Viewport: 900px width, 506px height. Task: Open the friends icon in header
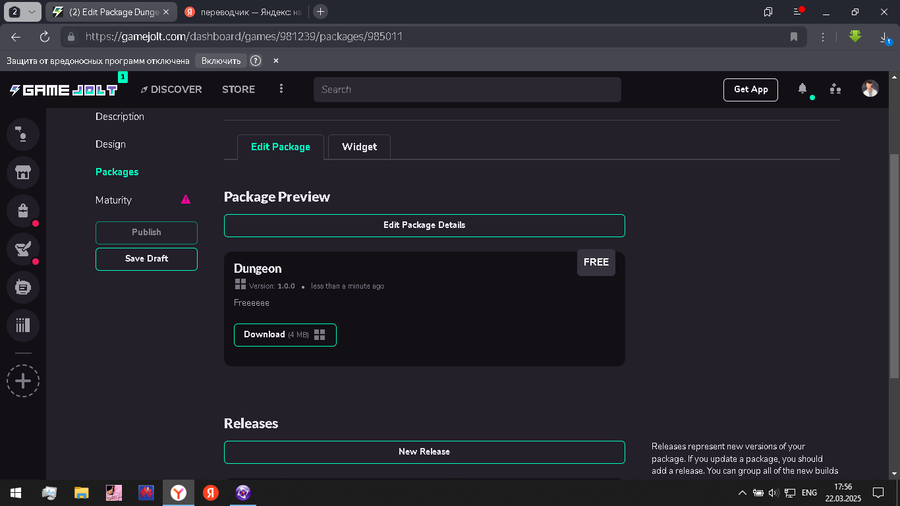click(835, 89)
